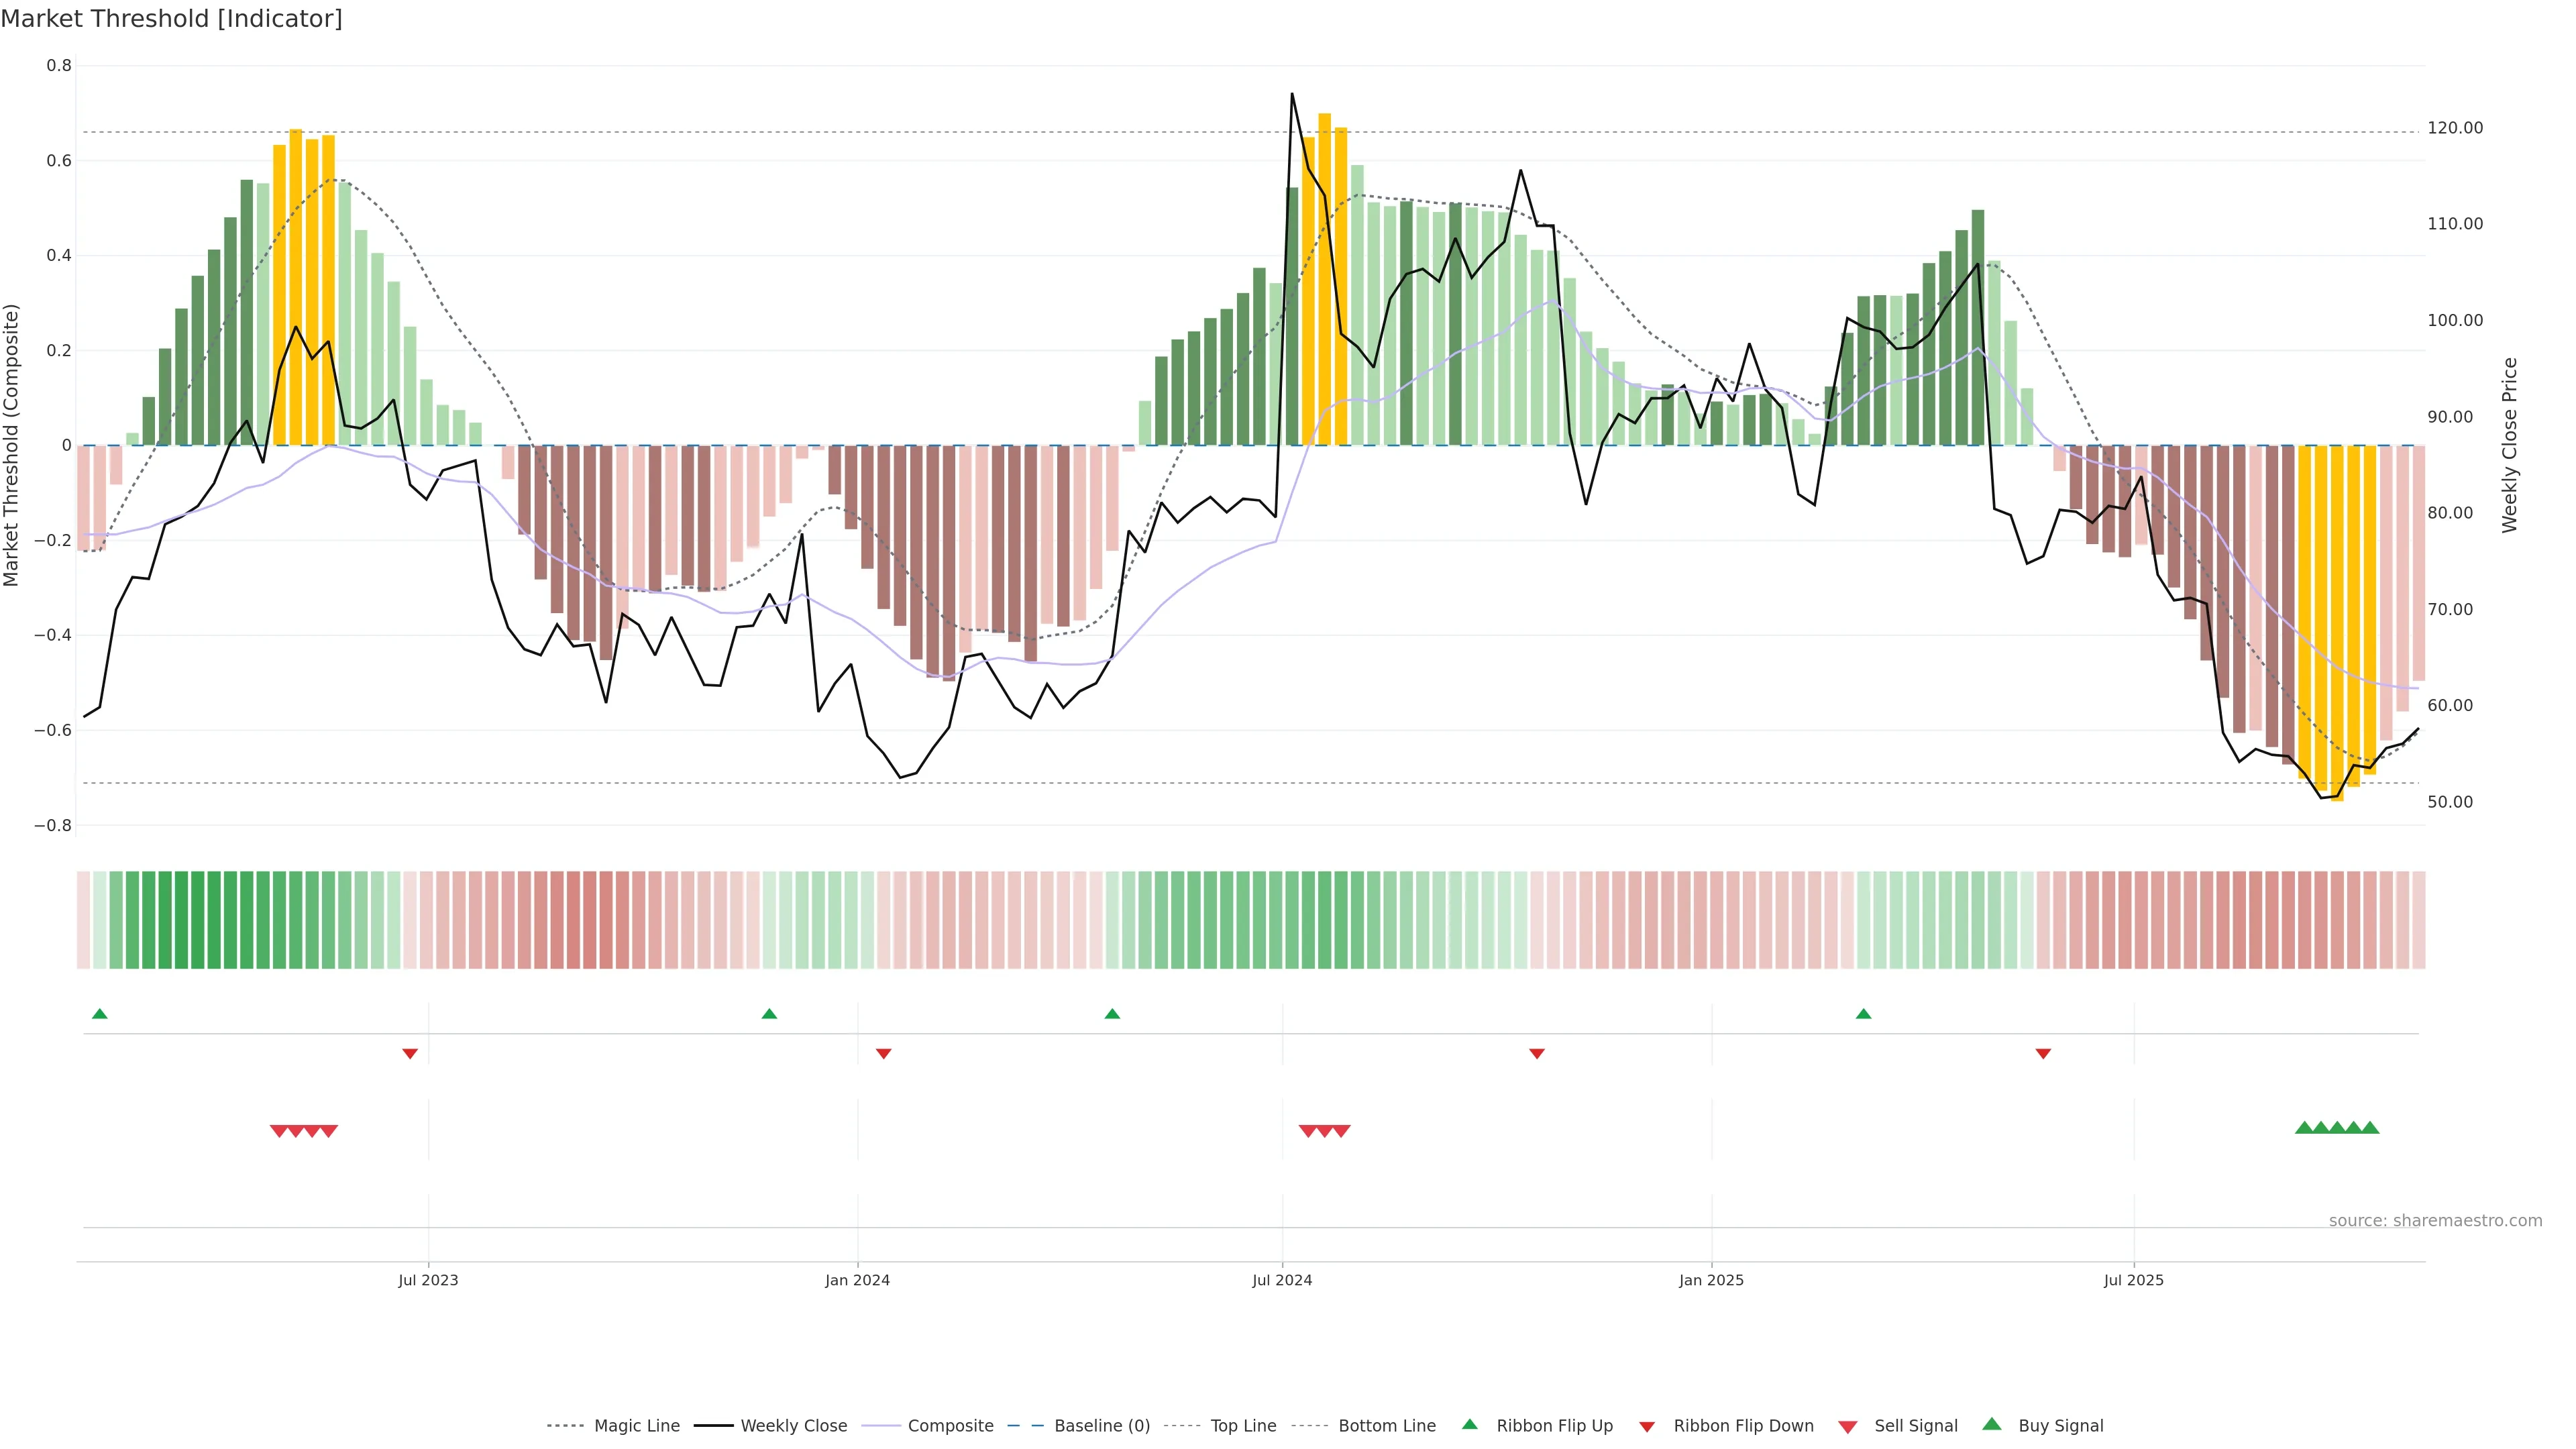Click rightmost buy signal triangle in 2025

[x=2370, y=1128]
